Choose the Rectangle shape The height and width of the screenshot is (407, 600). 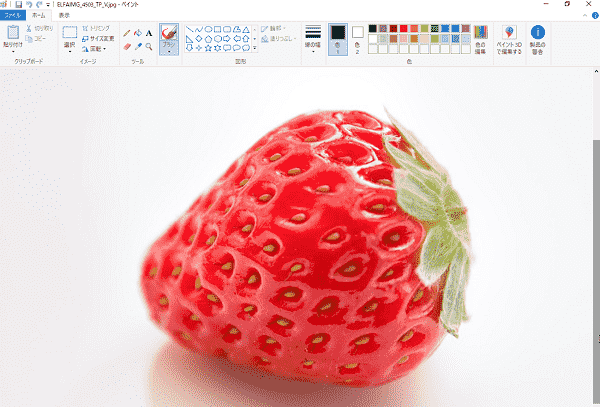click(217, 29)
